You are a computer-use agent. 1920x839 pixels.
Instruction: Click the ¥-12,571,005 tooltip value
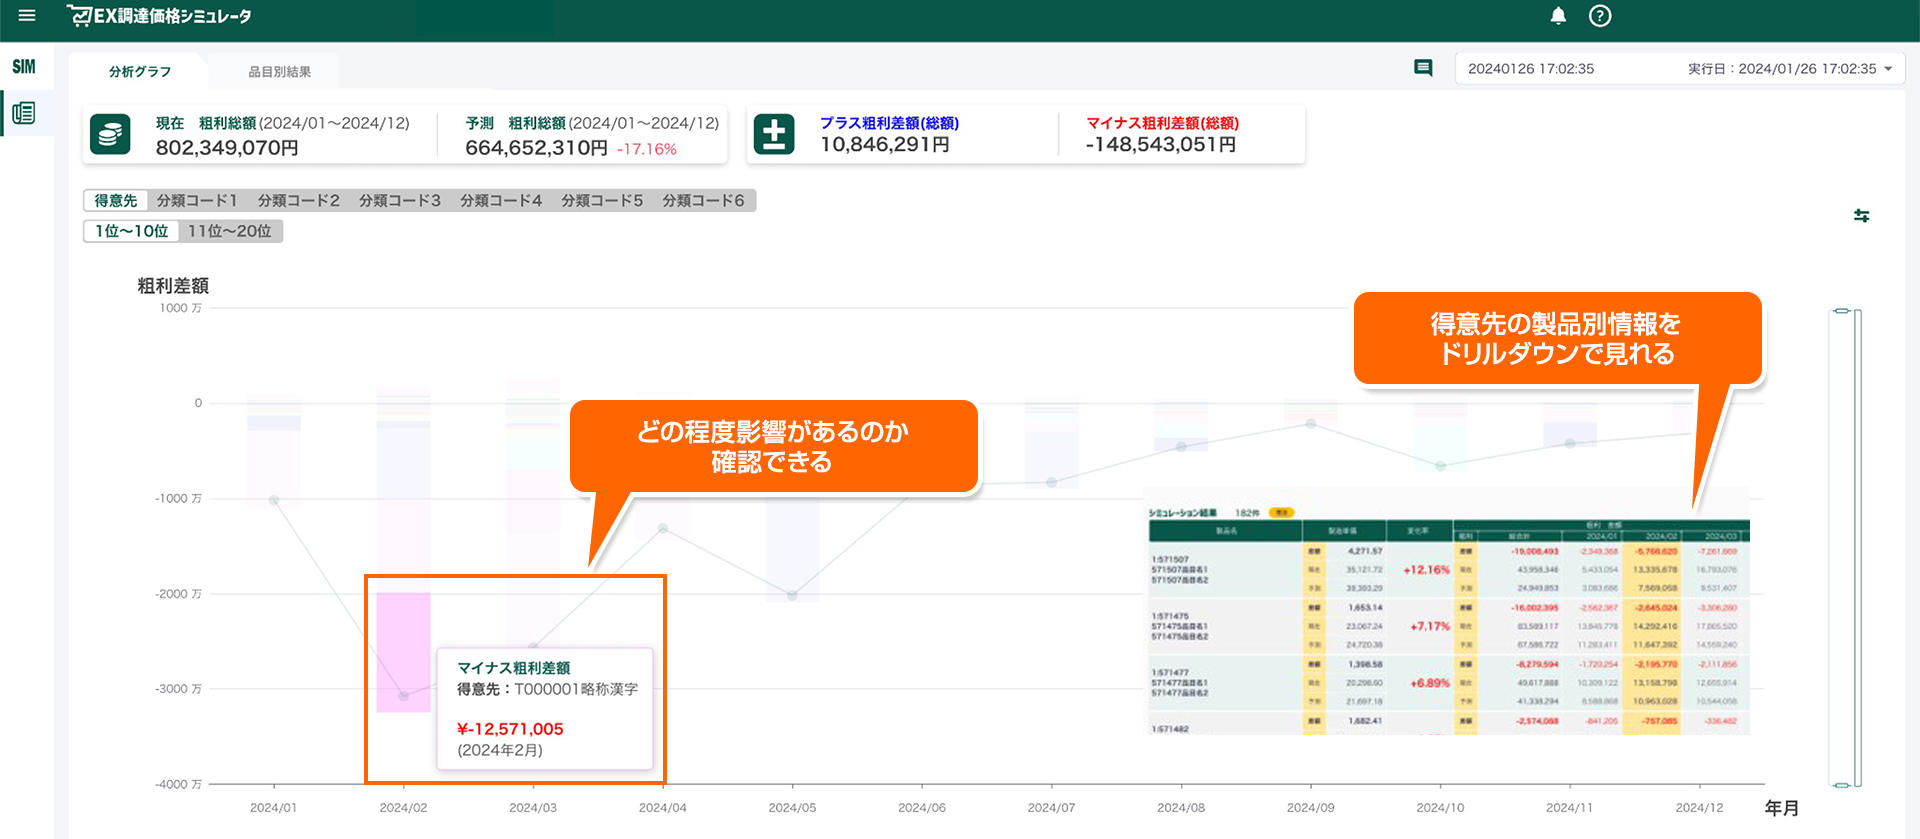pos(510,729)
